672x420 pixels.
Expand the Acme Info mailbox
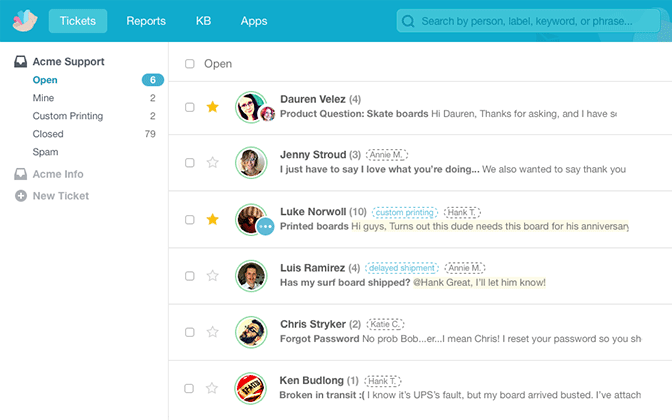58,174
